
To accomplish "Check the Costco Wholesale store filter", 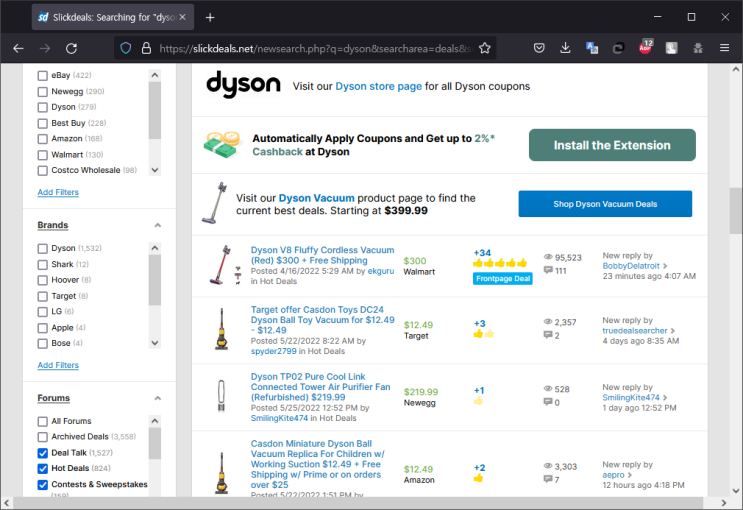I will pyautogui.click(x=43, y=171).
